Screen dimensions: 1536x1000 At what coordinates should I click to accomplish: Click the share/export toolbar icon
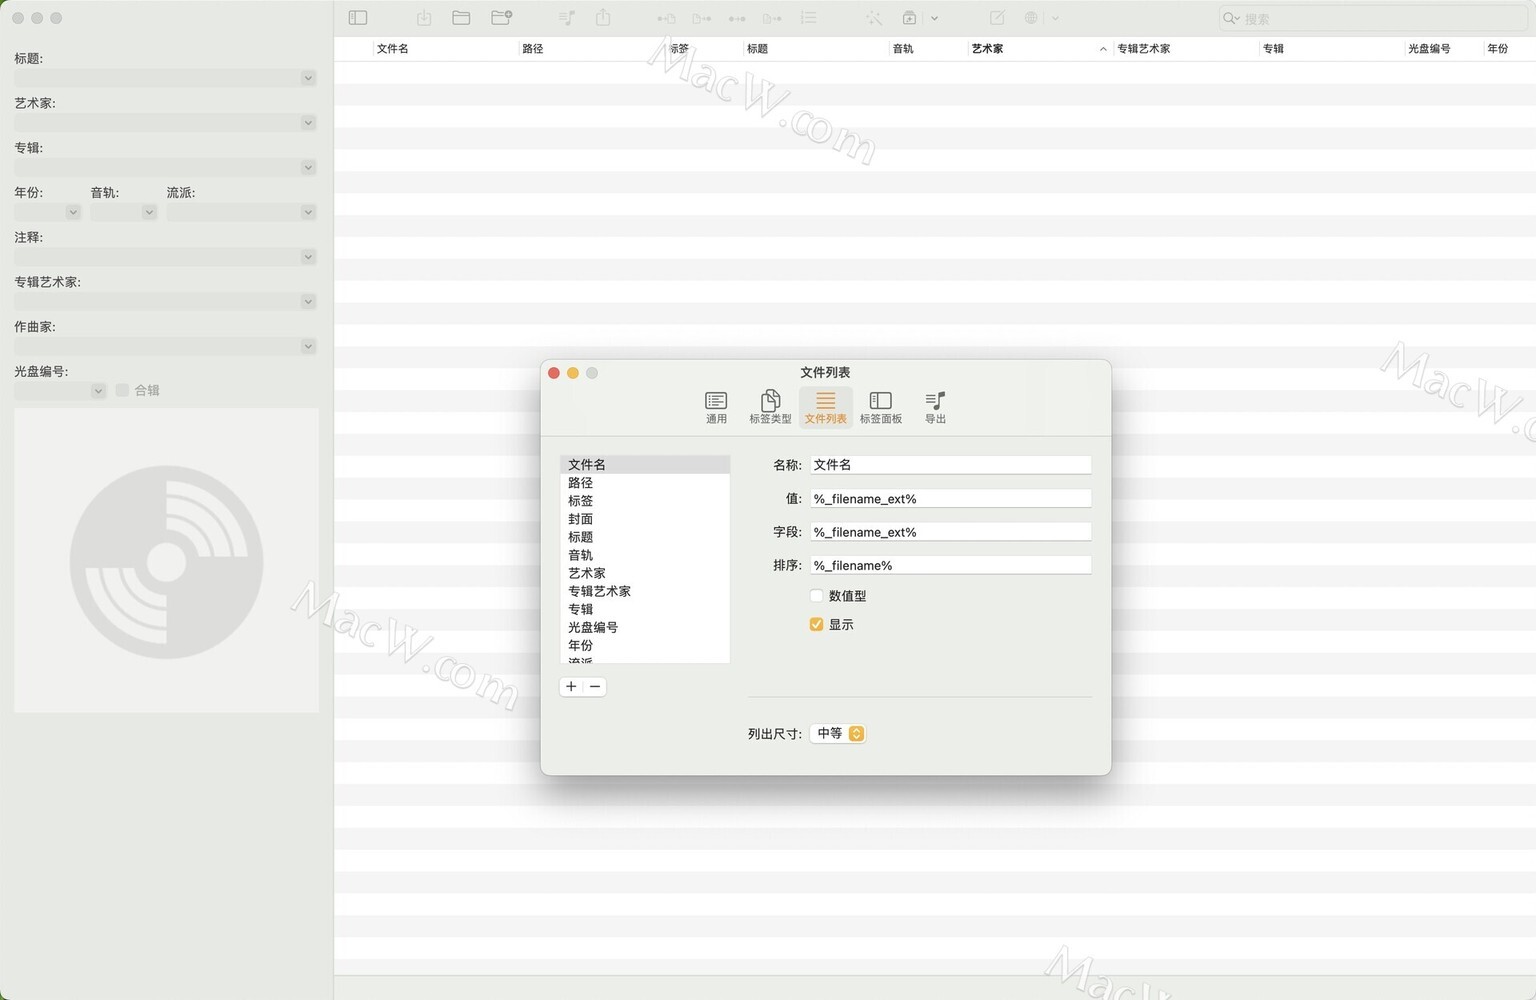[603, 17]
